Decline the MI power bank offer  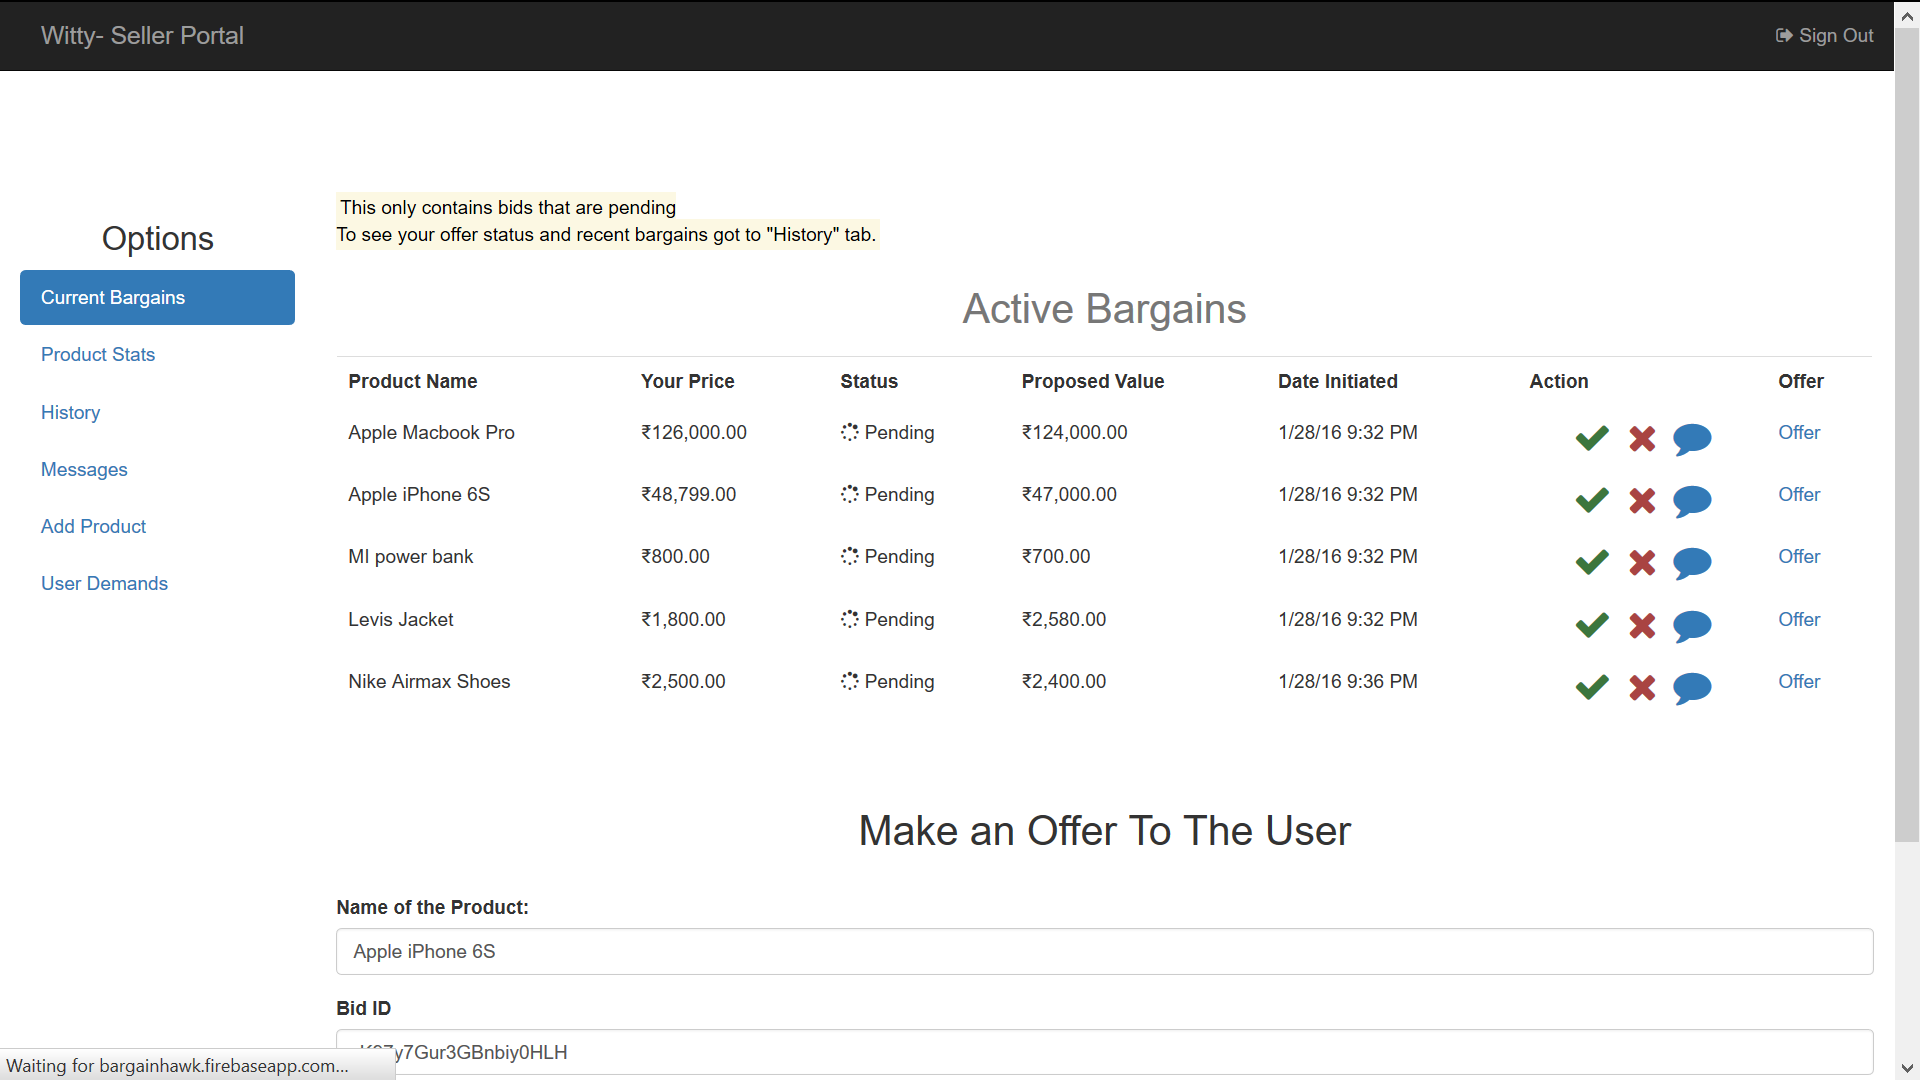tap(1642, 563)
